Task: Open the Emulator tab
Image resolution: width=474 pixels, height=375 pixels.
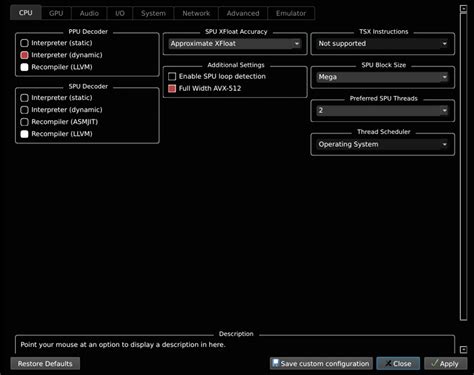Action: click(291, 13)
